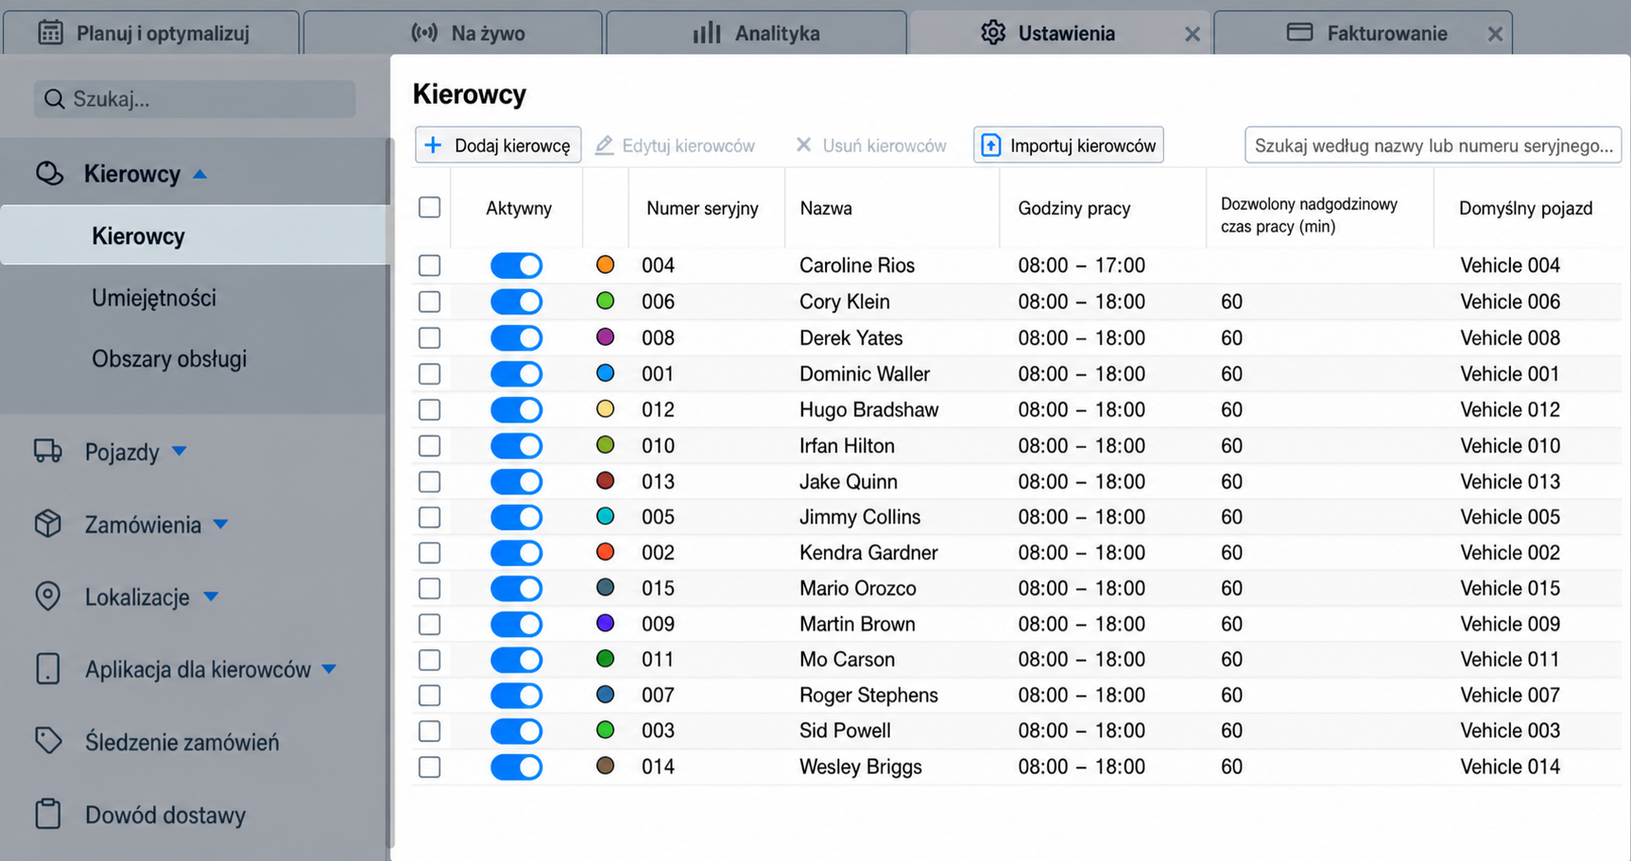Viewport: 1631px width, 861px height.
Task: Click the Kierowcy section icon in sidebar
Action: tap(50, 174)
